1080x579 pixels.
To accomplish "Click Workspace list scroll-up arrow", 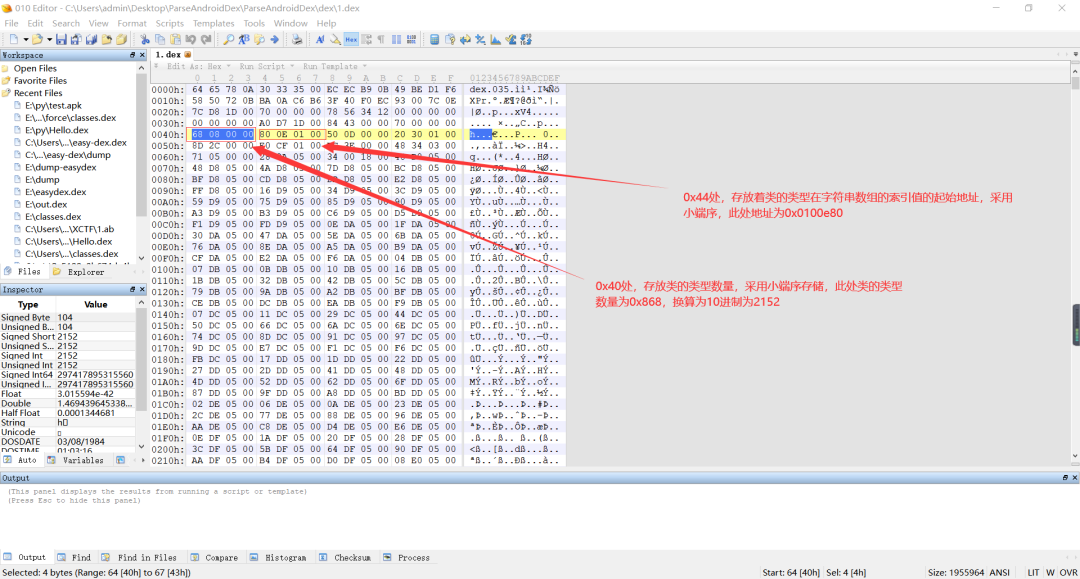I will 142,68.
